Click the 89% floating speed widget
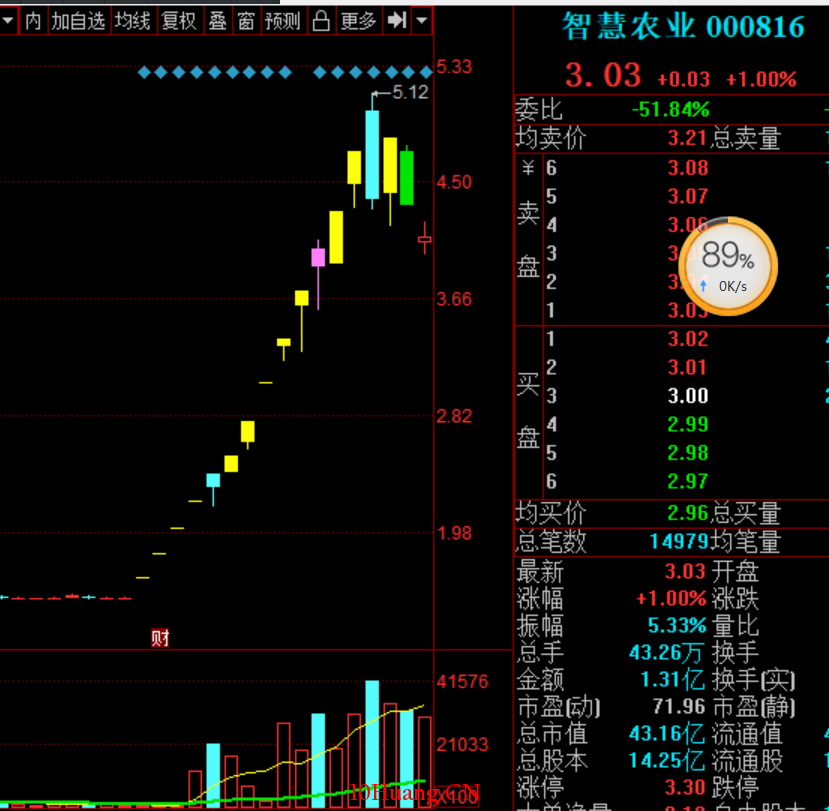 (x=728, y=266)
